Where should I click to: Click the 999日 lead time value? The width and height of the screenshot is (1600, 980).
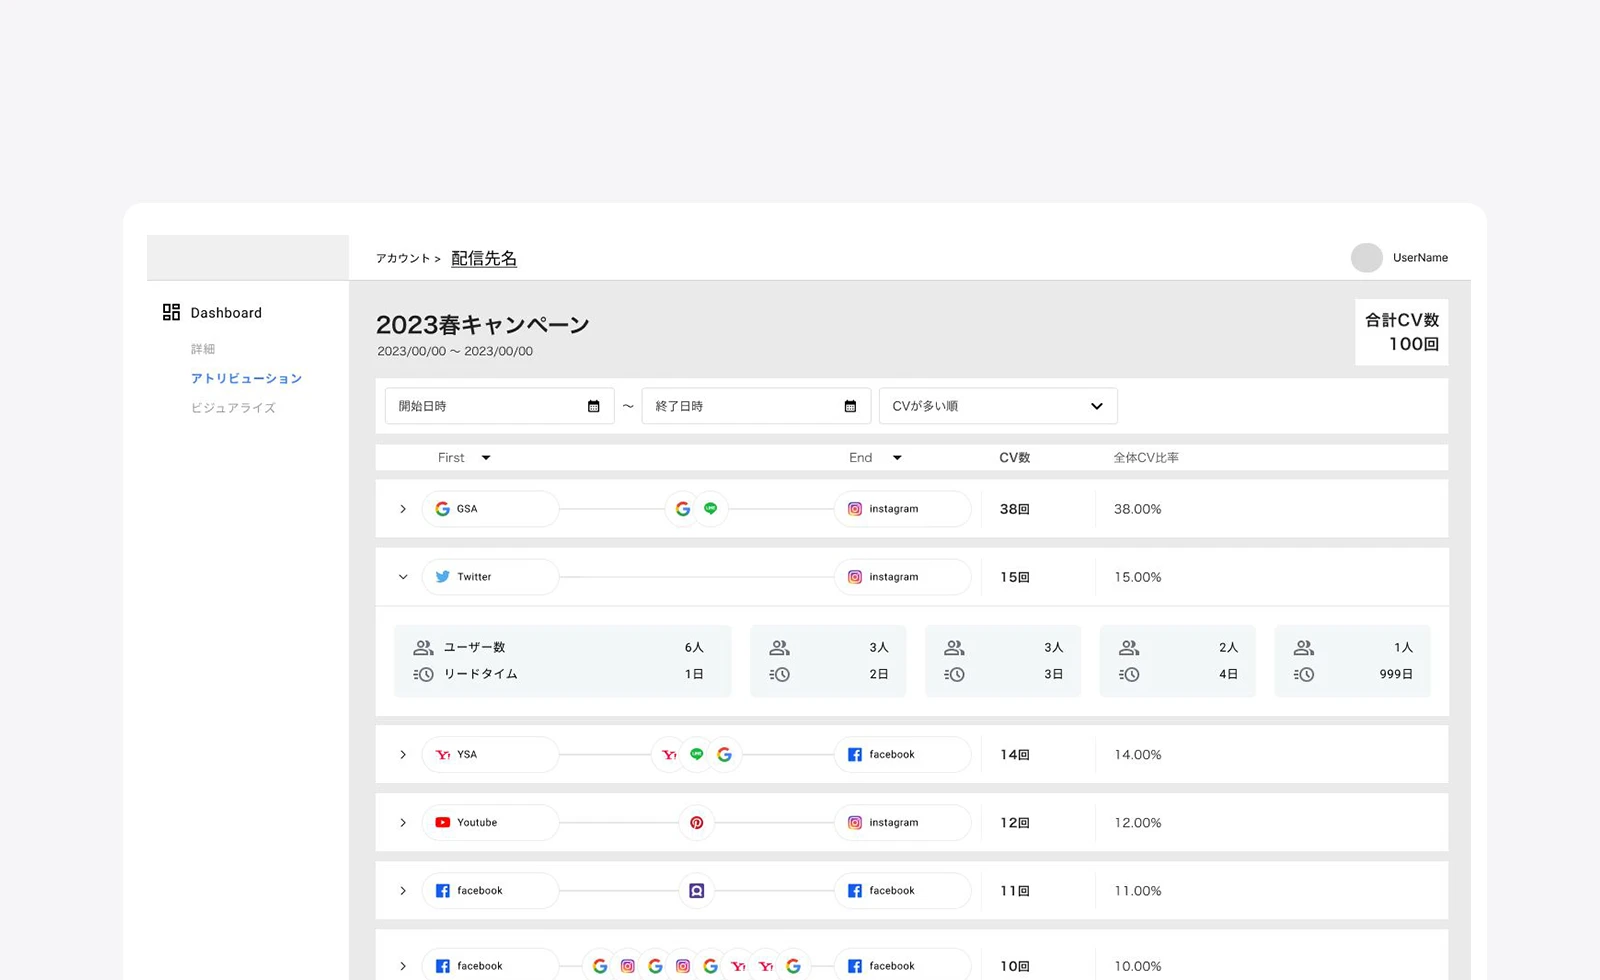click(1396, 674)
